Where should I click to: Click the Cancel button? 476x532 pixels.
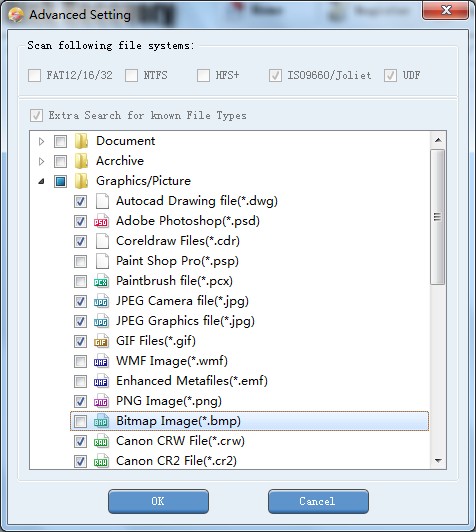coord(318,501)
